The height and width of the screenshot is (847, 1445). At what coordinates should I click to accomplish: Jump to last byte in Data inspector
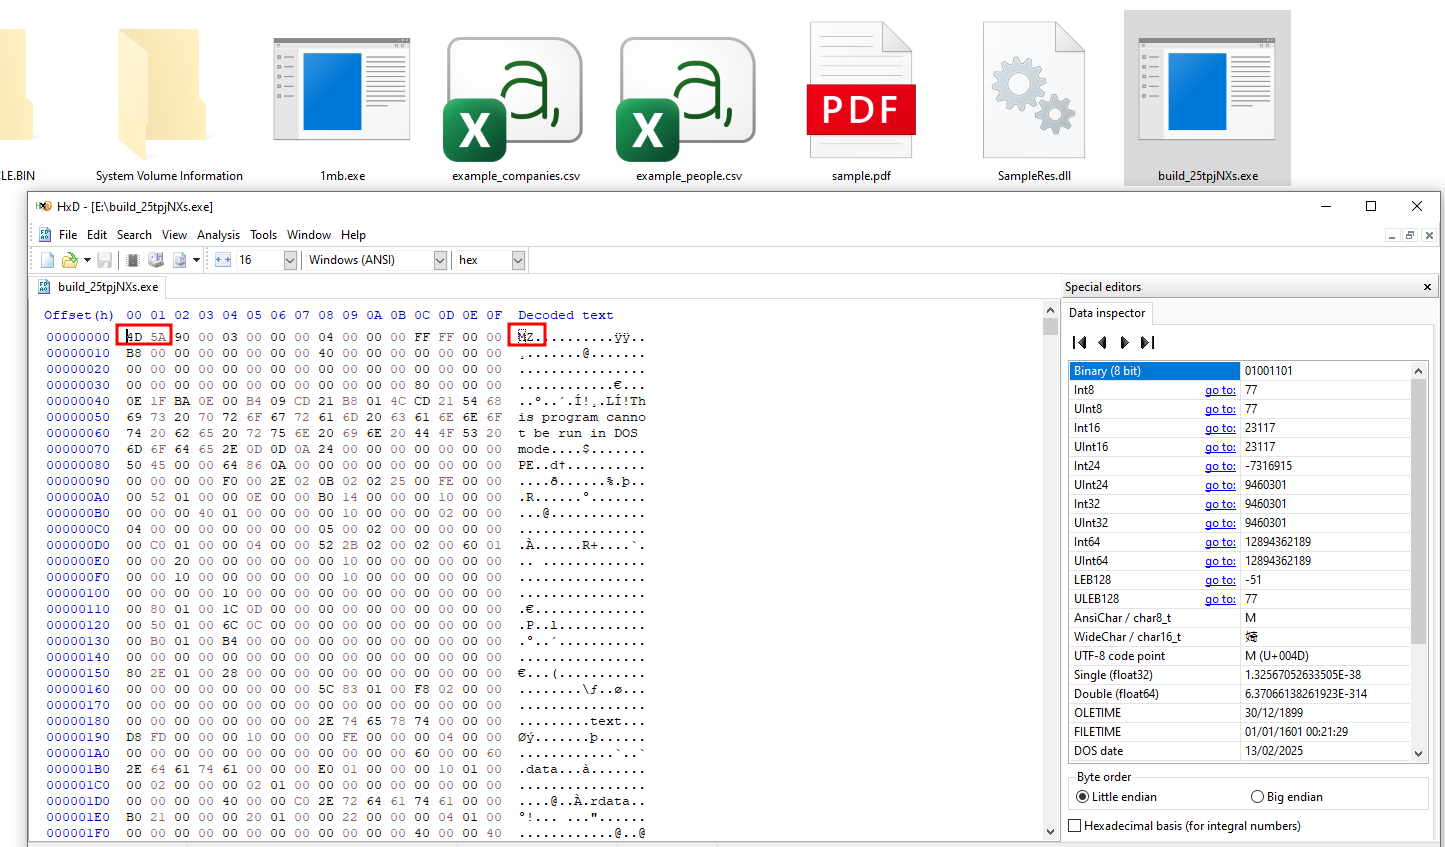(1147, 343)
